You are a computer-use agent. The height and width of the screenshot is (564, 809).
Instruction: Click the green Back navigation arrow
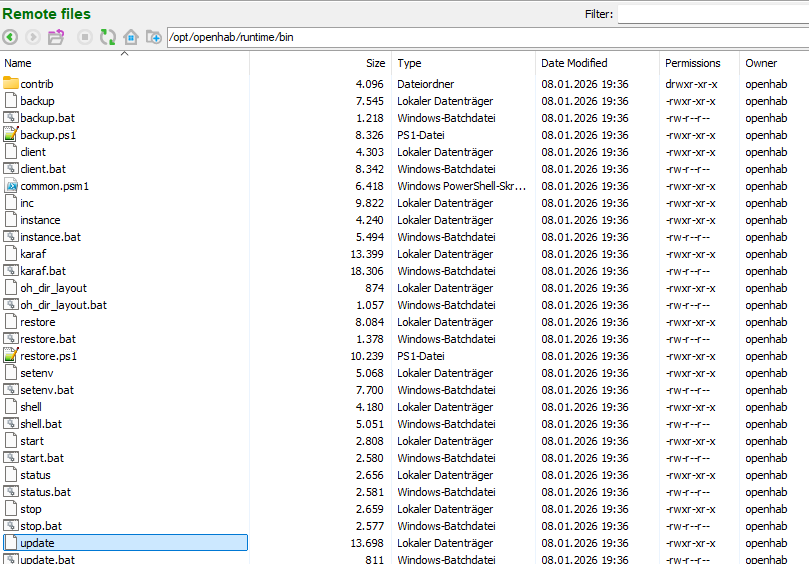(10, 37)
